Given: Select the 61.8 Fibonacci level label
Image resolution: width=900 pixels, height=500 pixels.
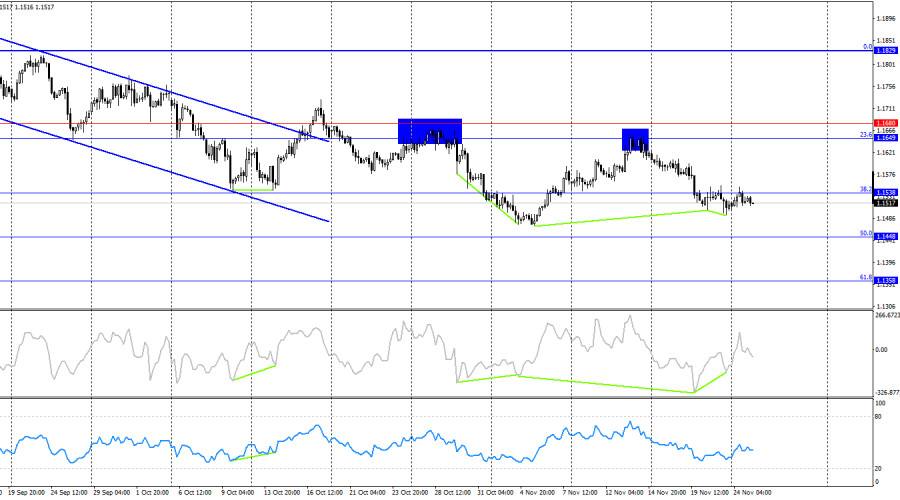Looking at the screenshot, I should [866, 278].
